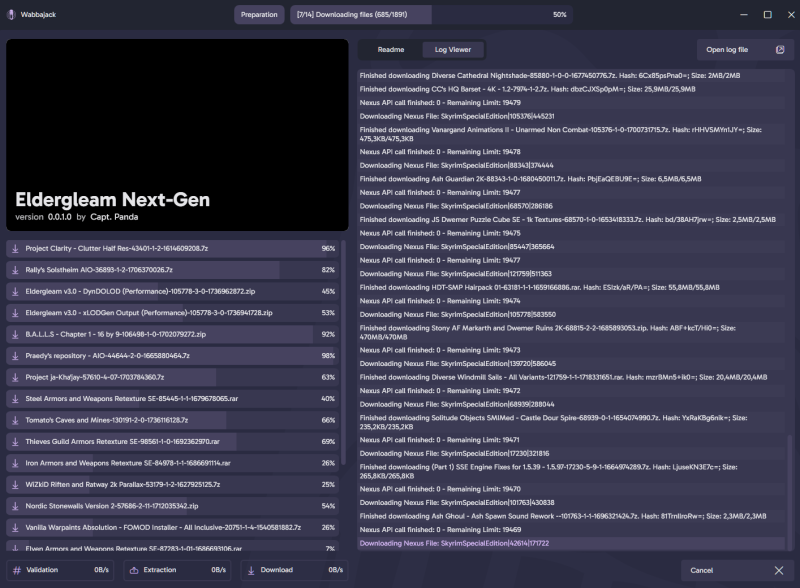Click the X icon on Cancel button
800x588 pixels.
pyautogui.click(x=779, y=570)
